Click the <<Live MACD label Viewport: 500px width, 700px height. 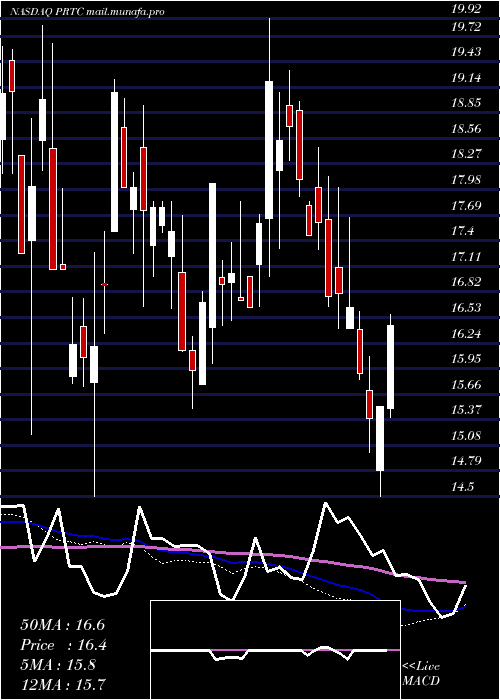click(x=421, y=674)
